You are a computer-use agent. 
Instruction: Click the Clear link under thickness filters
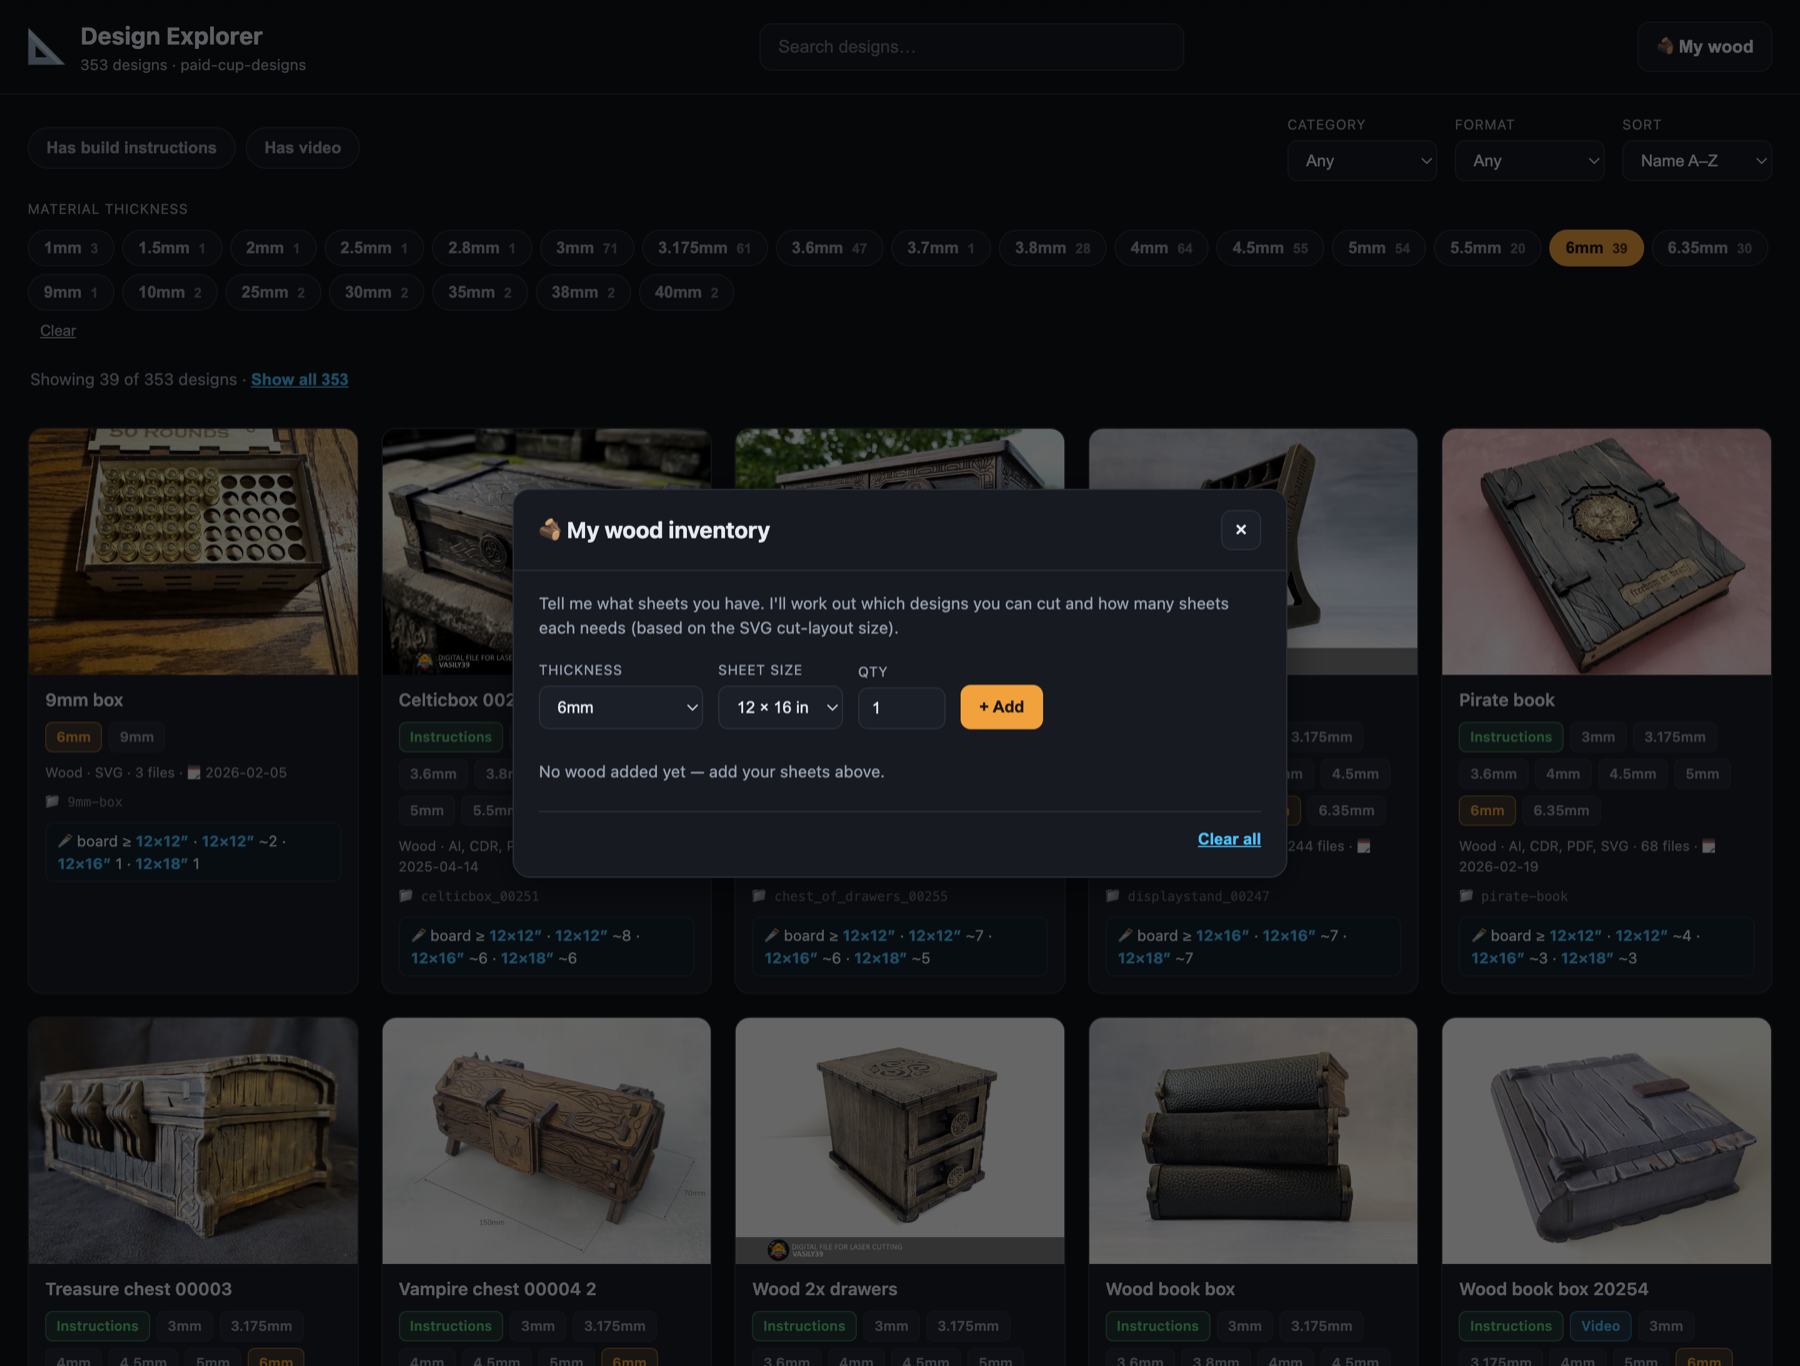point(58,331)
